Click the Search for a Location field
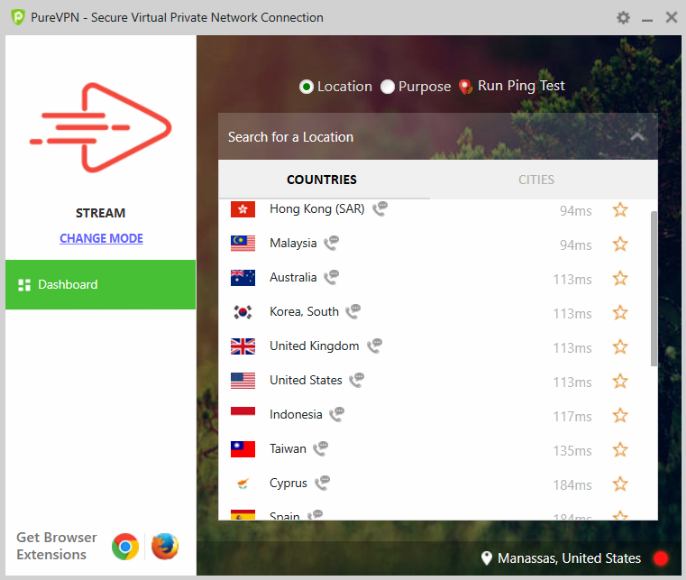686x580 pixels. (438, 137)
